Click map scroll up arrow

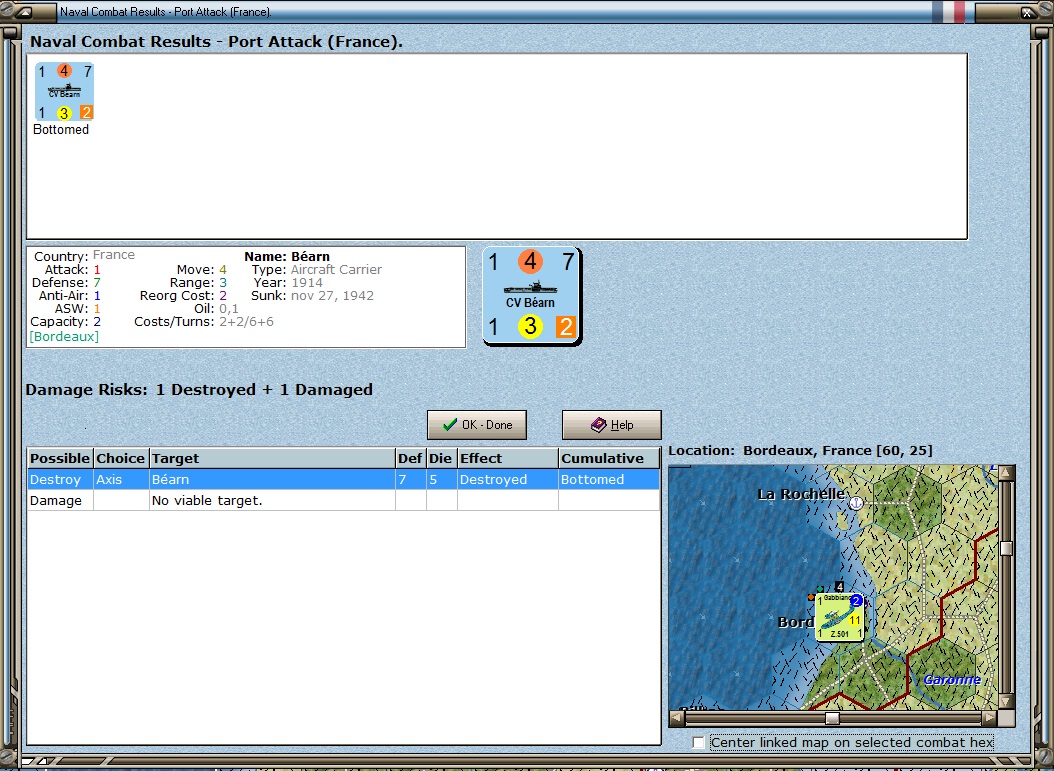(1006, 473)
